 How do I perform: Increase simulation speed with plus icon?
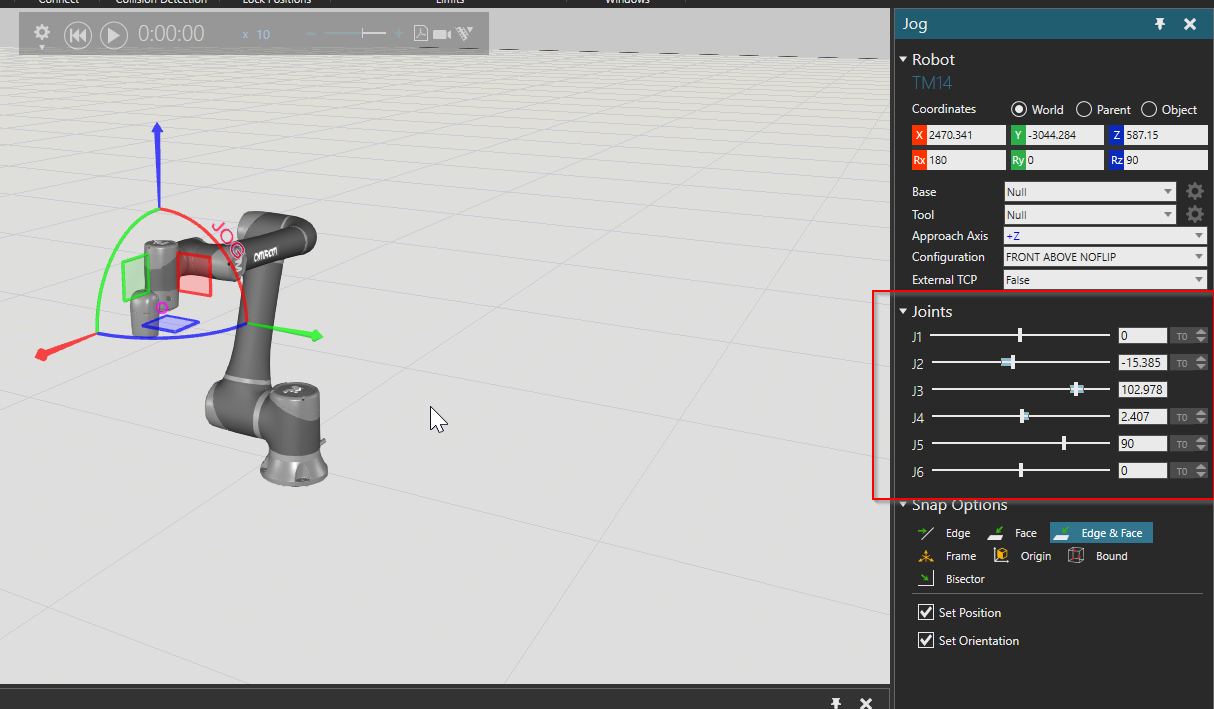[x=399, y=34]
